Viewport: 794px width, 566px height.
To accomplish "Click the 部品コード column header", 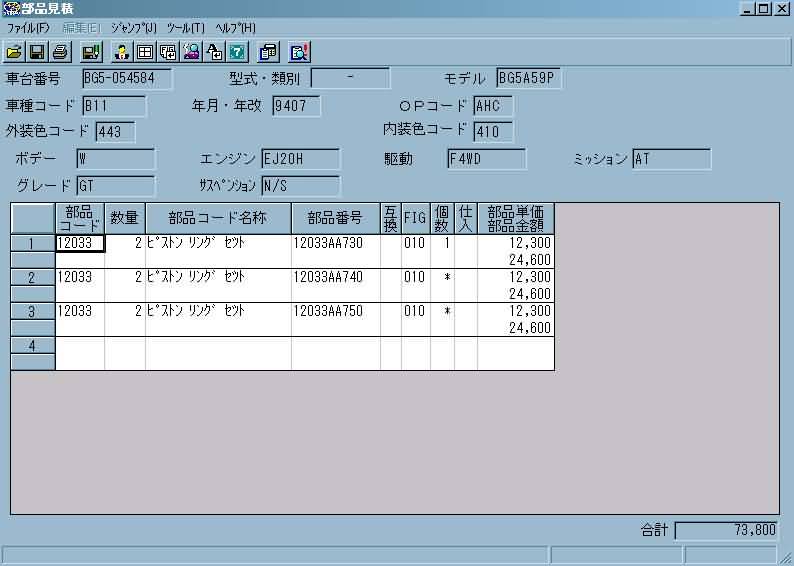I will point(80,219).
